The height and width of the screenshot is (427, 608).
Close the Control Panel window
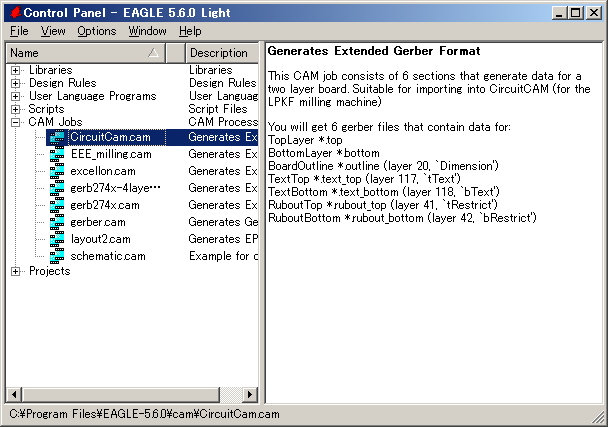tap(594, 13)
